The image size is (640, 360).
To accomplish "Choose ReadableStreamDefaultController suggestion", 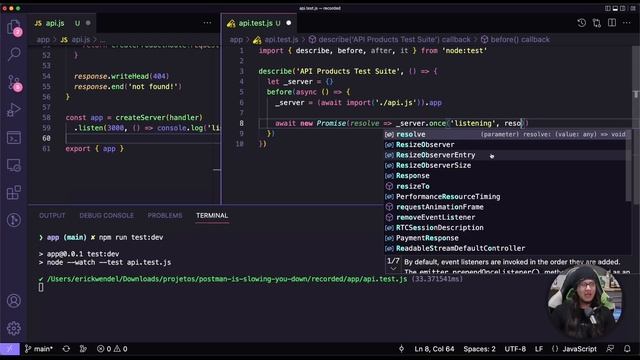I will tap(505, 248).
